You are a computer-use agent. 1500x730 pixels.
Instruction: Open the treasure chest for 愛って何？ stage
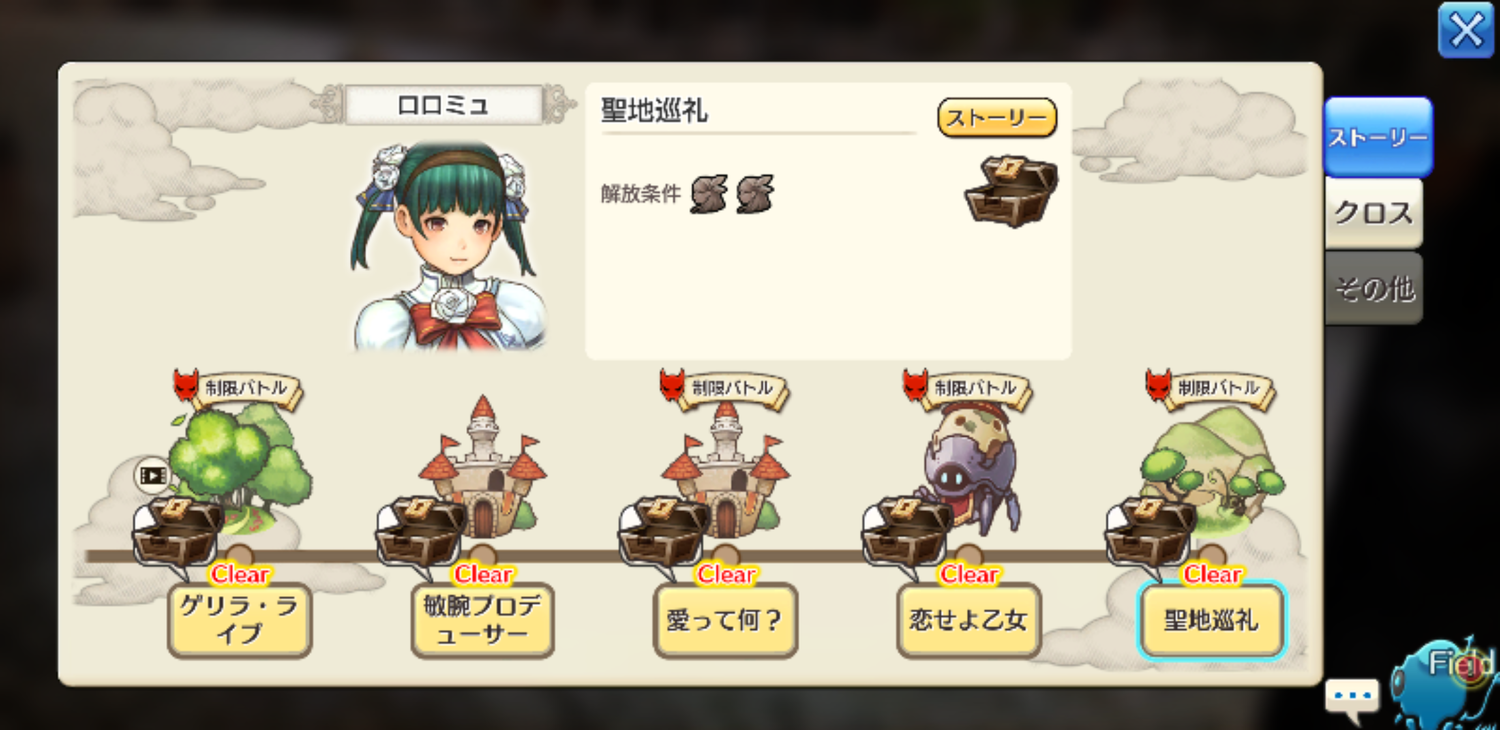pos(663,531)
